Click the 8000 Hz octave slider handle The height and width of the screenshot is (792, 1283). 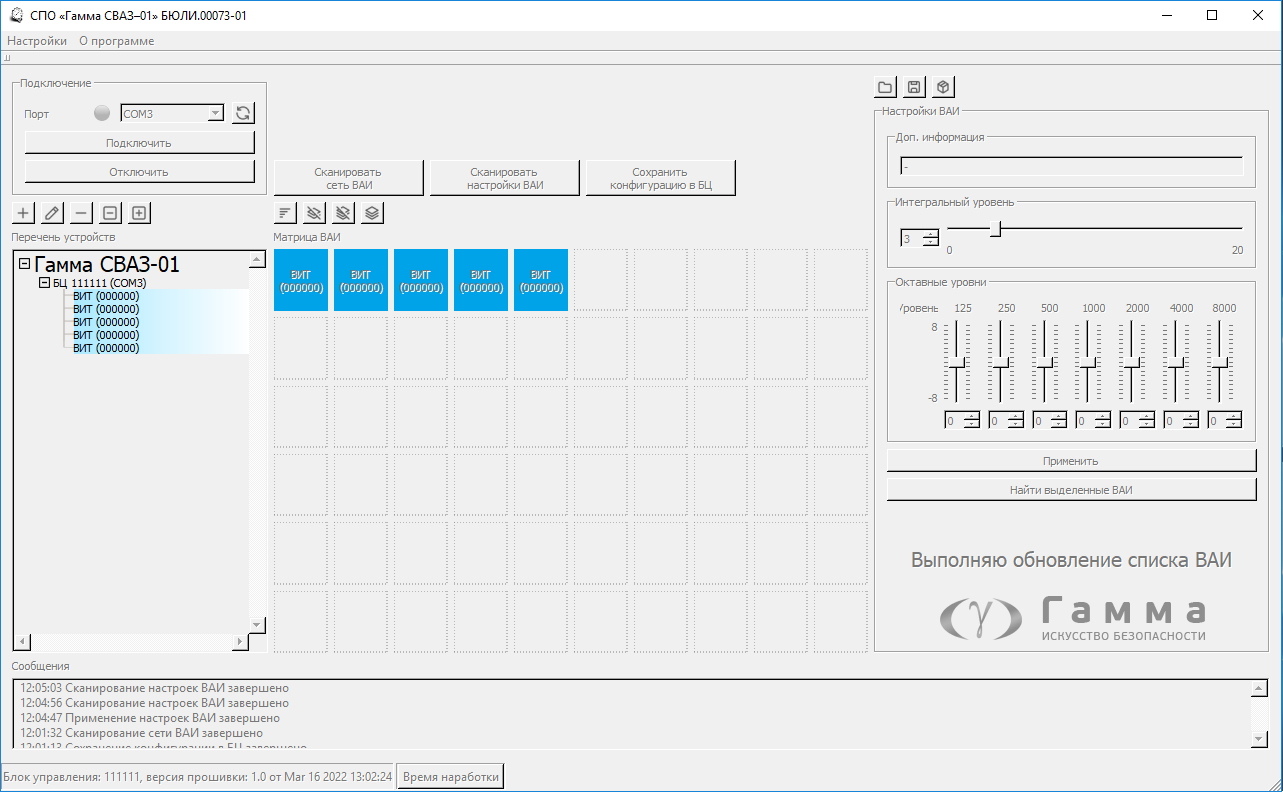(1220, 363)
